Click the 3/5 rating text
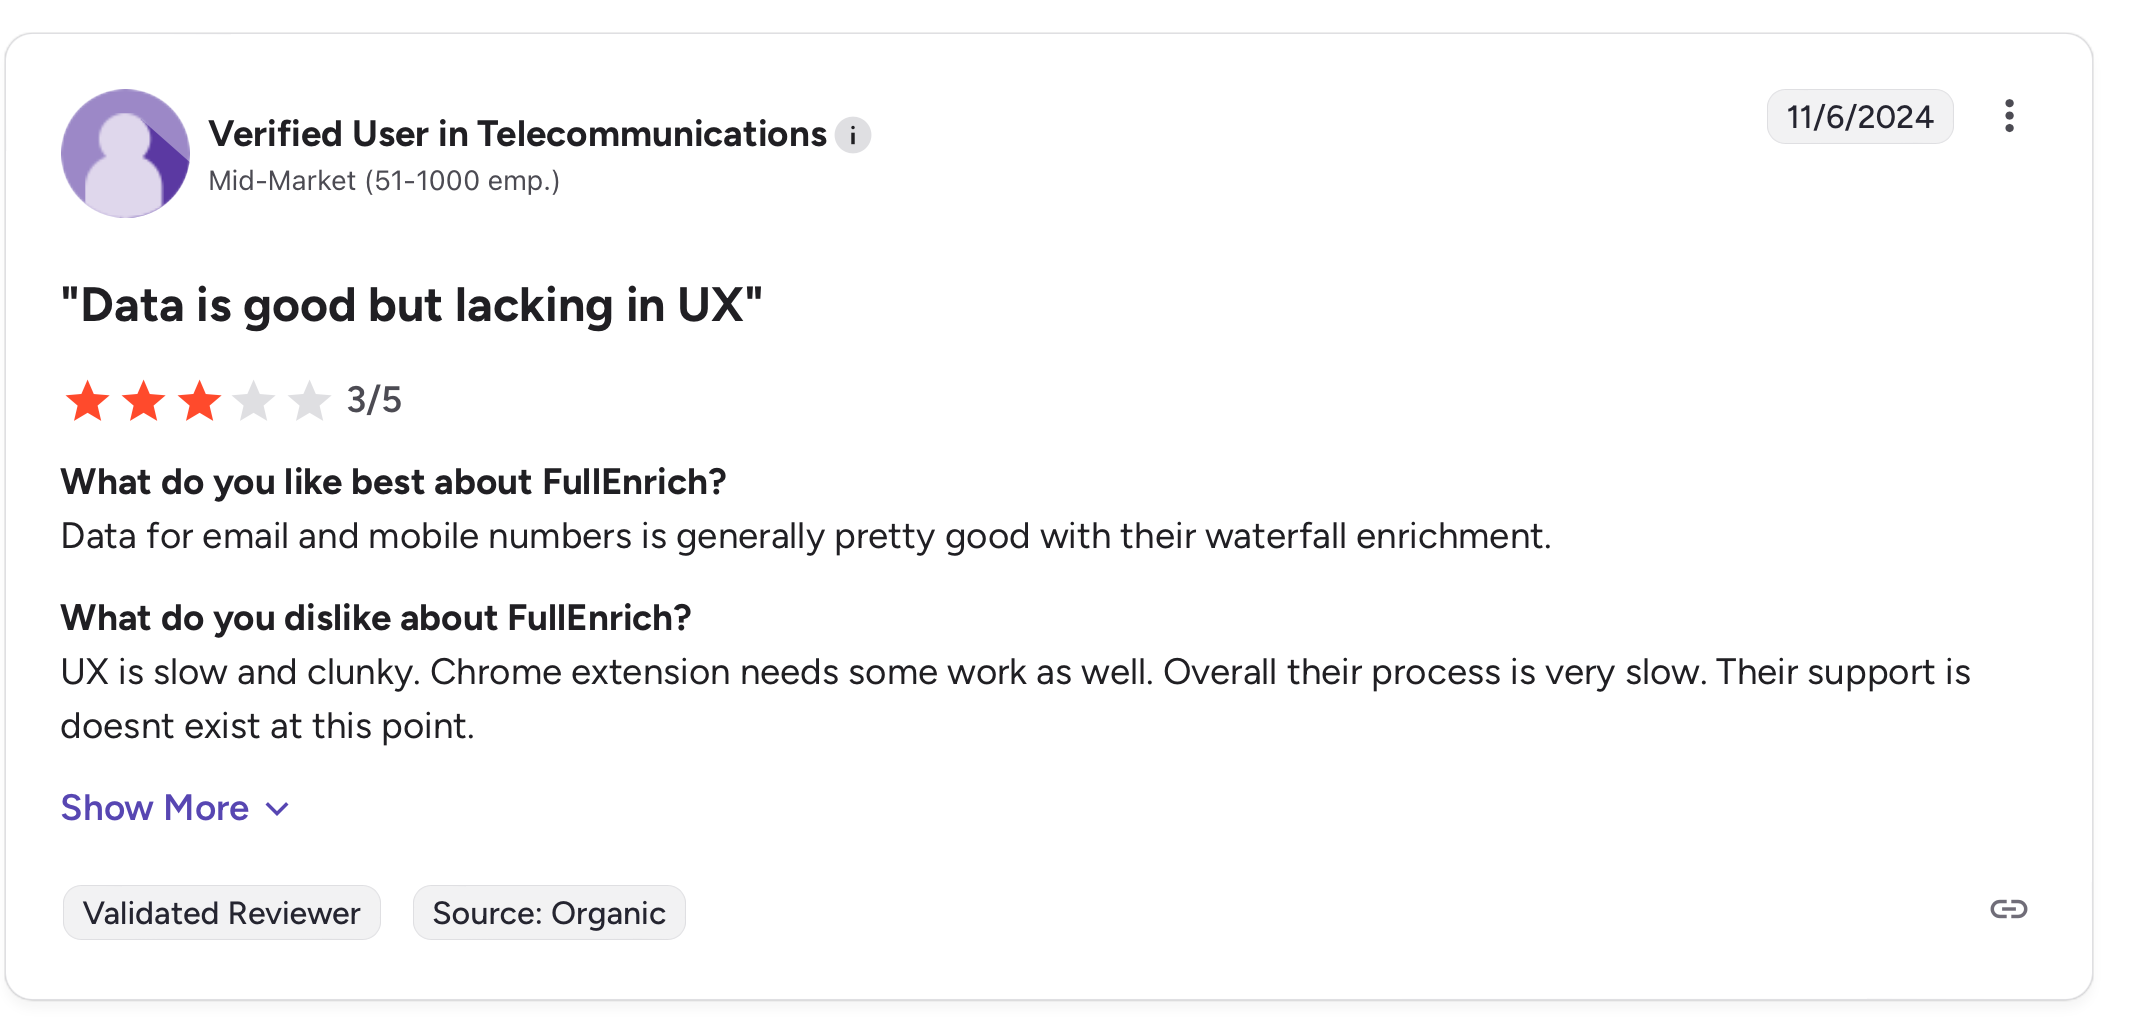 pos(374,400)
